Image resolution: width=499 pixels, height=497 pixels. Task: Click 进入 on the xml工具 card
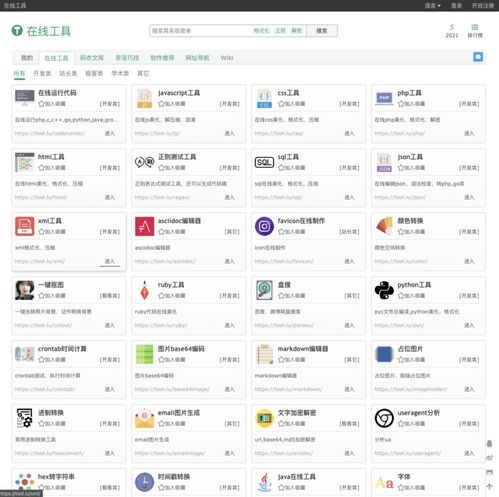pos(110,261)
